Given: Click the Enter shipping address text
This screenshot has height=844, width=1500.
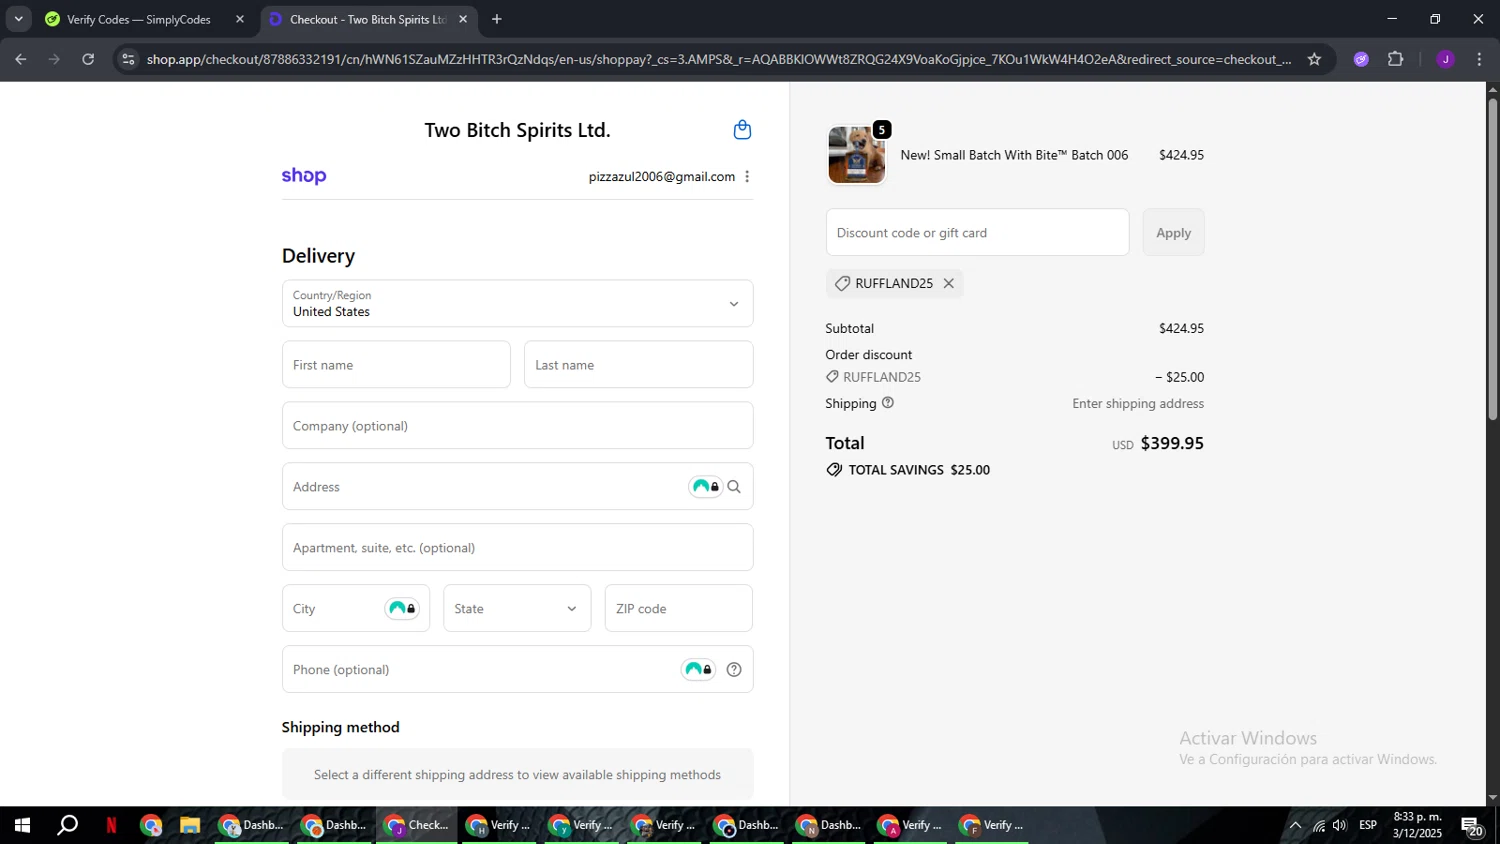Looking at the screenshot, I should pyautogui.click(x=1138, y=404).
